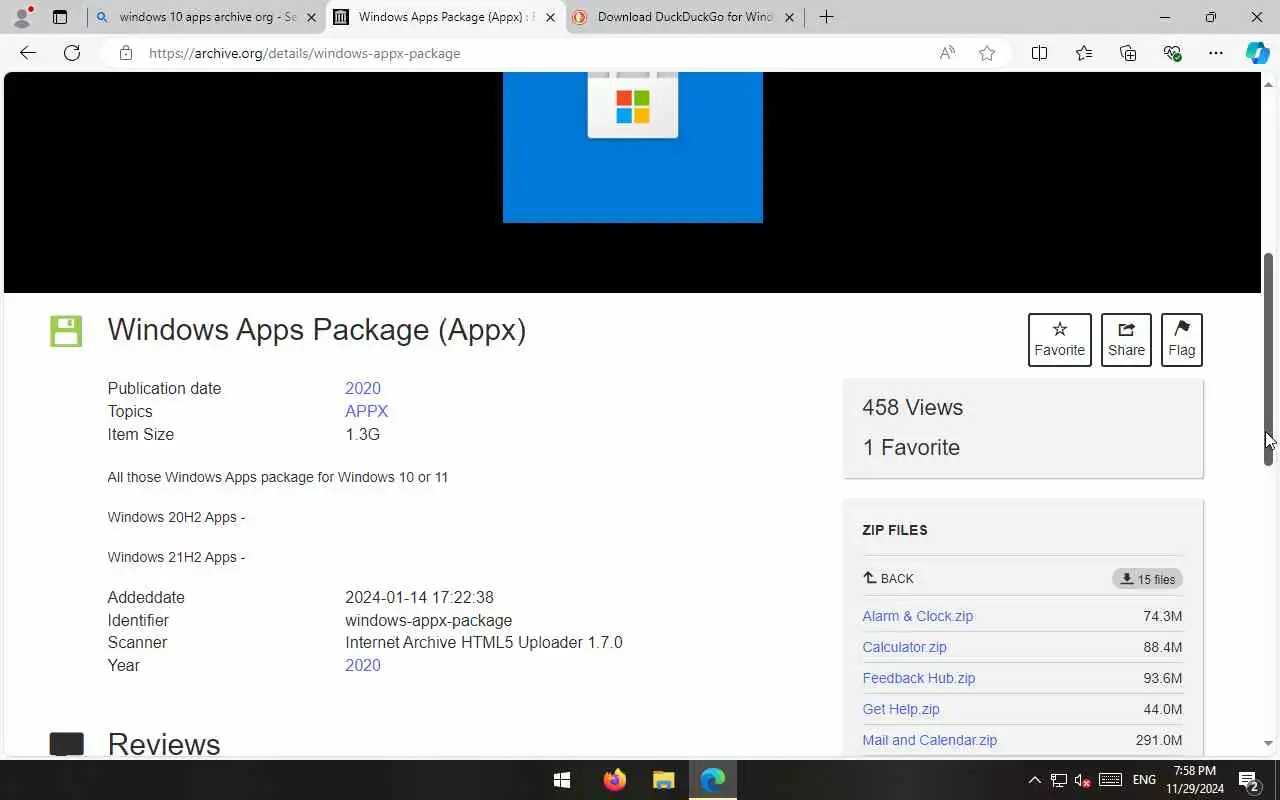Open touch keyboard tray icon

pos(1110,780)
